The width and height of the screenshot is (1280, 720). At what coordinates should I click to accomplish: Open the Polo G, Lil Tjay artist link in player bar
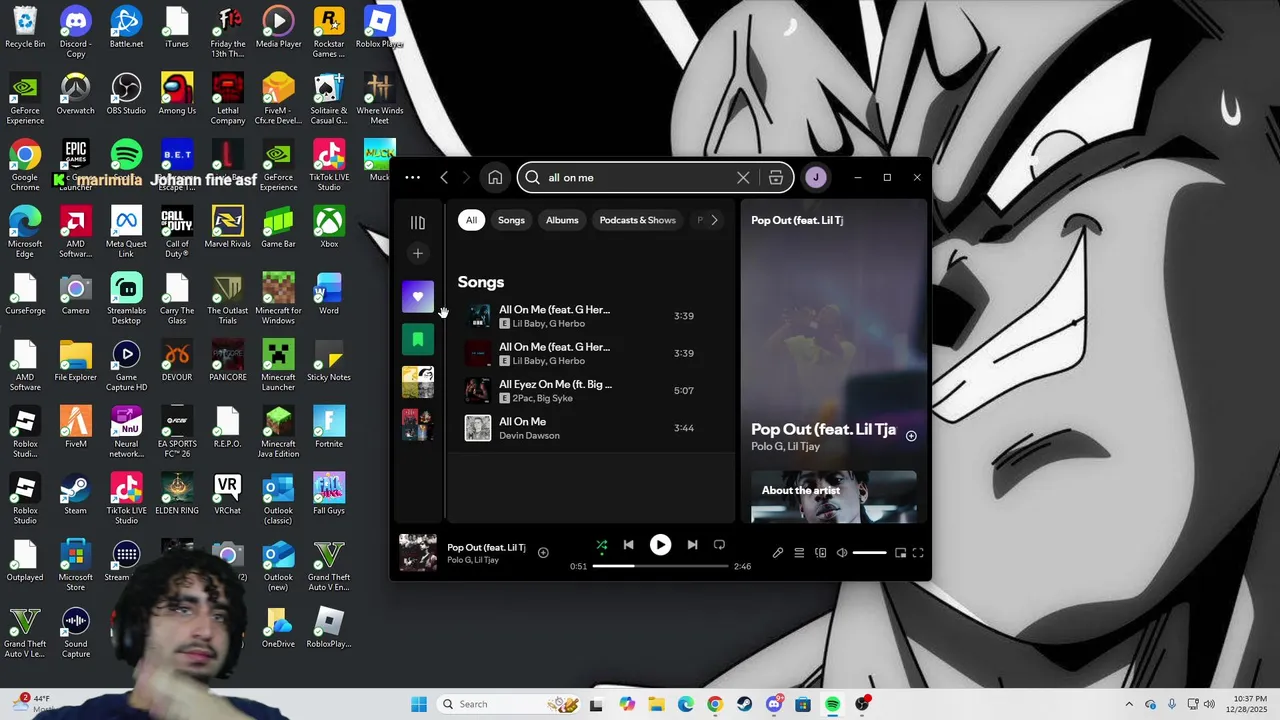473,560
